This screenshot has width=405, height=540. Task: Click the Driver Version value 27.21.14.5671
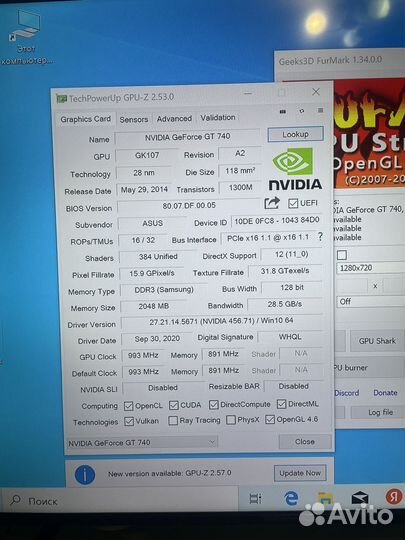[x=221, y=321]
